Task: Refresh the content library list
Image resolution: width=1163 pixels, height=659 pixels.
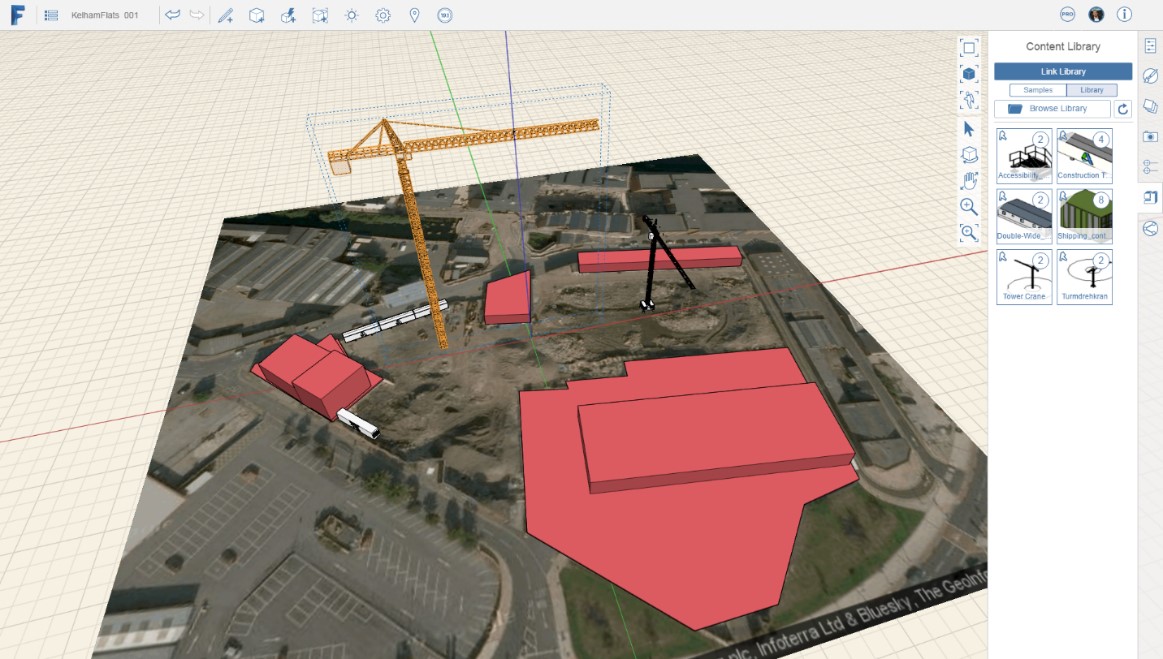Action: pos(1122,109)
